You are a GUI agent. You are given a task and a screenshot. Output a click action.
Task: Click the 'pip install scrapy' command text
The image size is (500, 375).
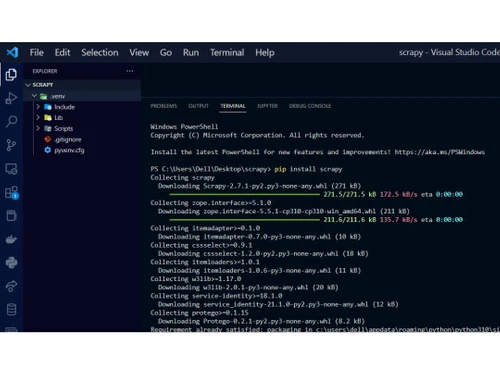click(308, 169)
